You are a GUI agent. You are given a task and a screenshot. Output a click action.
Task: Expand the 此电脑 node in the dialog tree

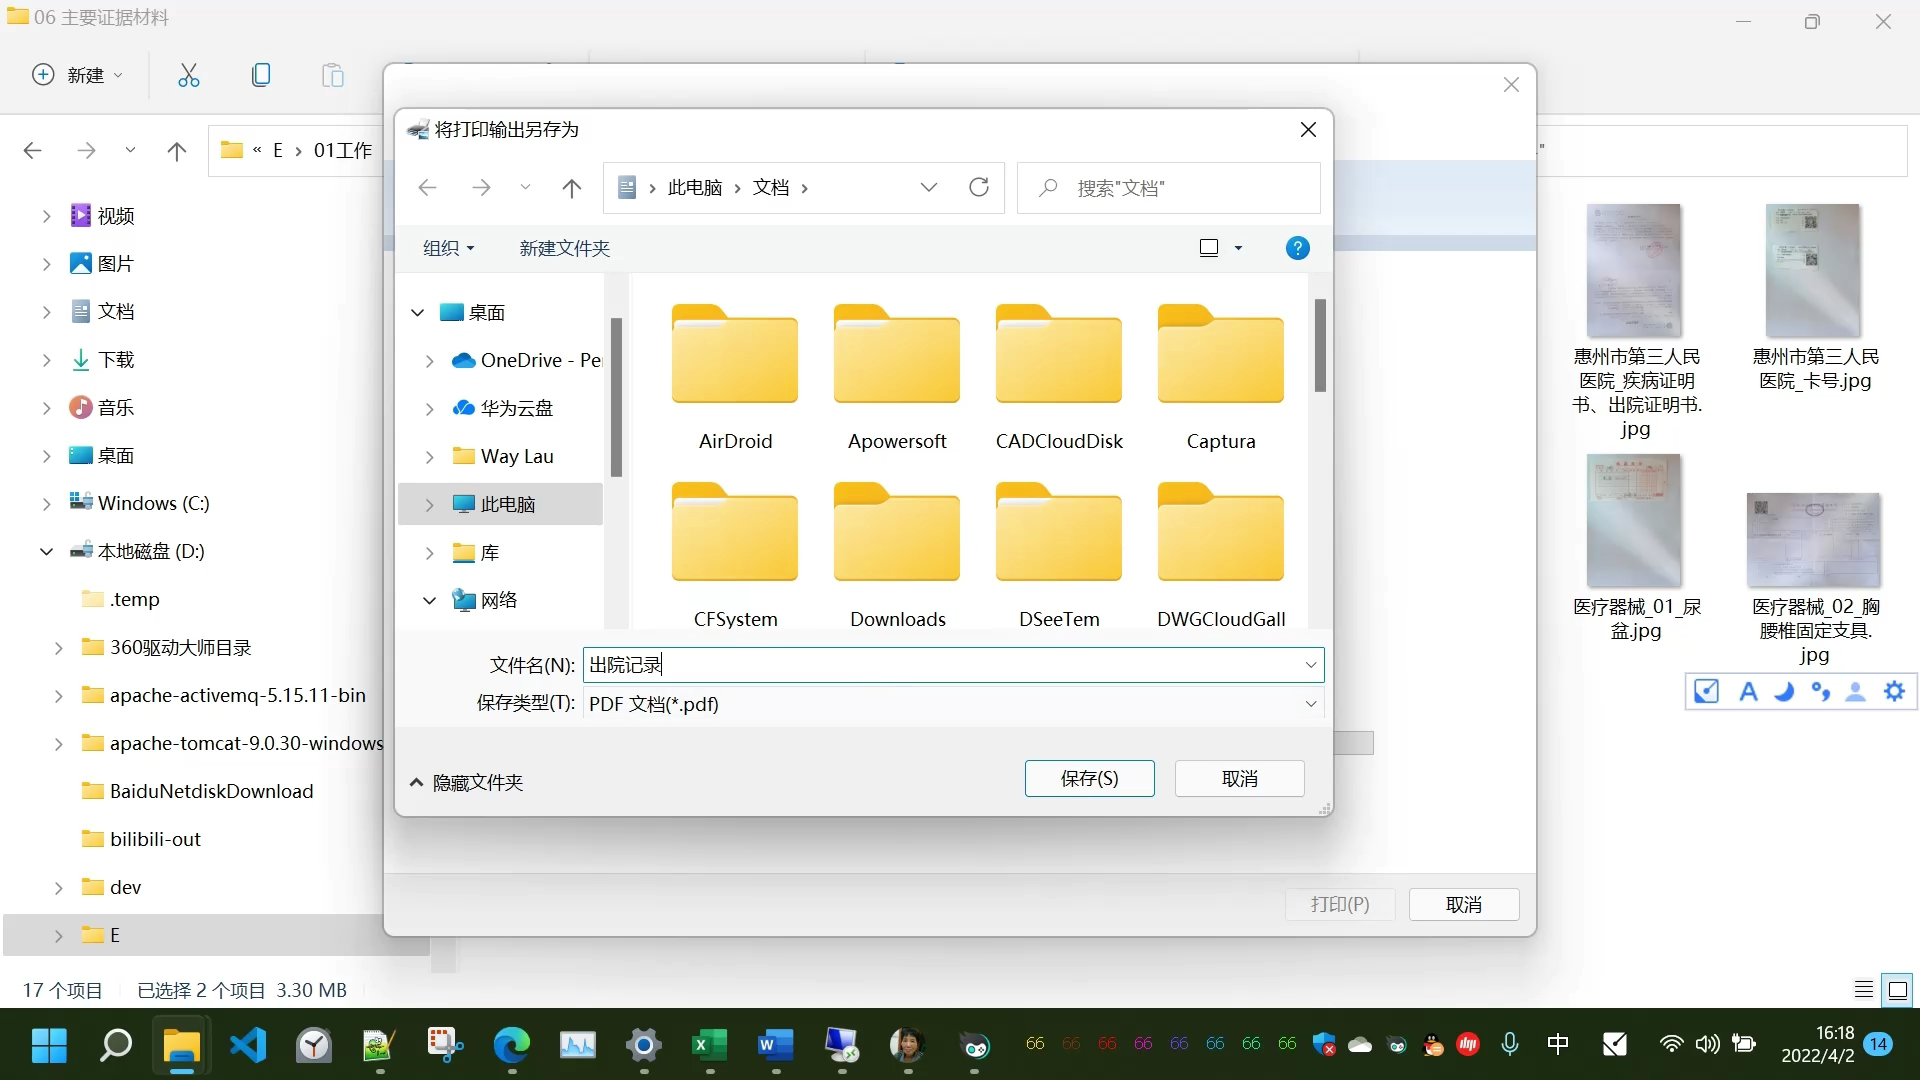click(429, 505)
